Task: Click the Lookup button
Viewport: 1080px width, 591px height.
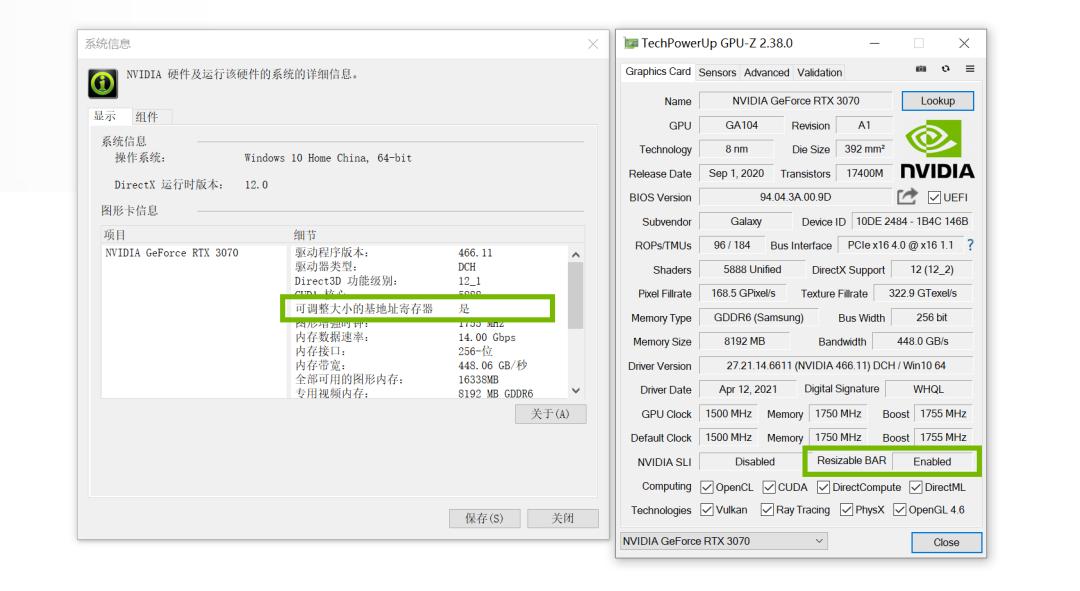Action: point(938,100)
